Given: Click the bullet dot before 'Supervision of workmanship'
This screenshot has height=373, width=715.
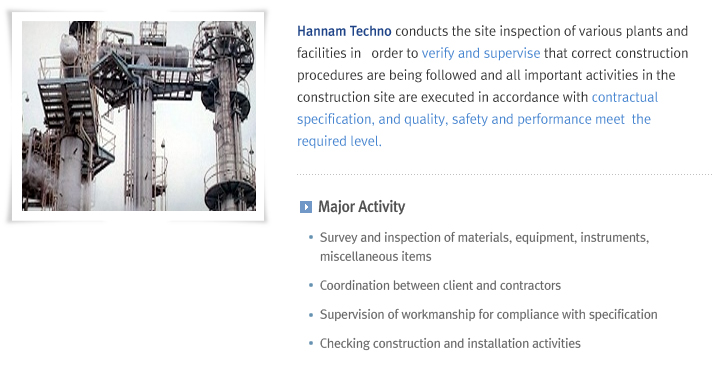Looking at the screenshot, I should coord(311,315).
